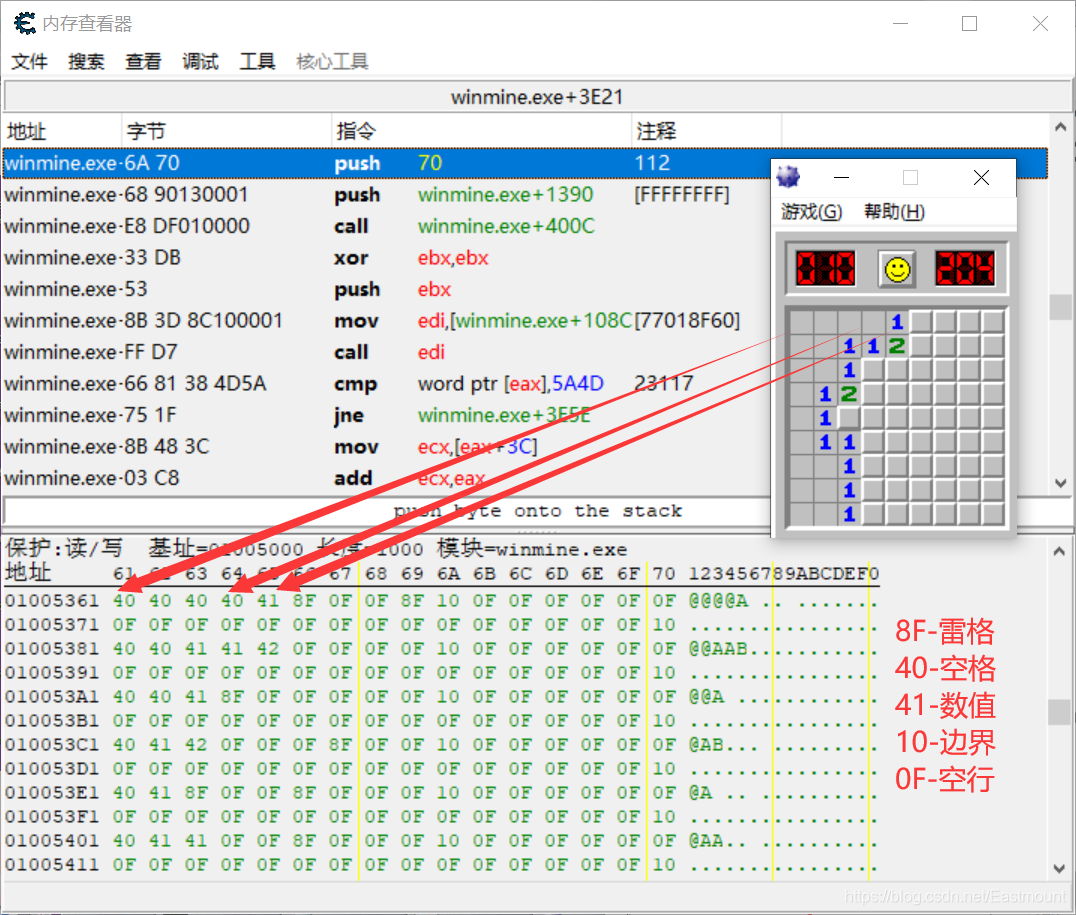The image size is (1076, 915).
Task: Click the 42 byte in row 01005381
Action: point(268,649)
